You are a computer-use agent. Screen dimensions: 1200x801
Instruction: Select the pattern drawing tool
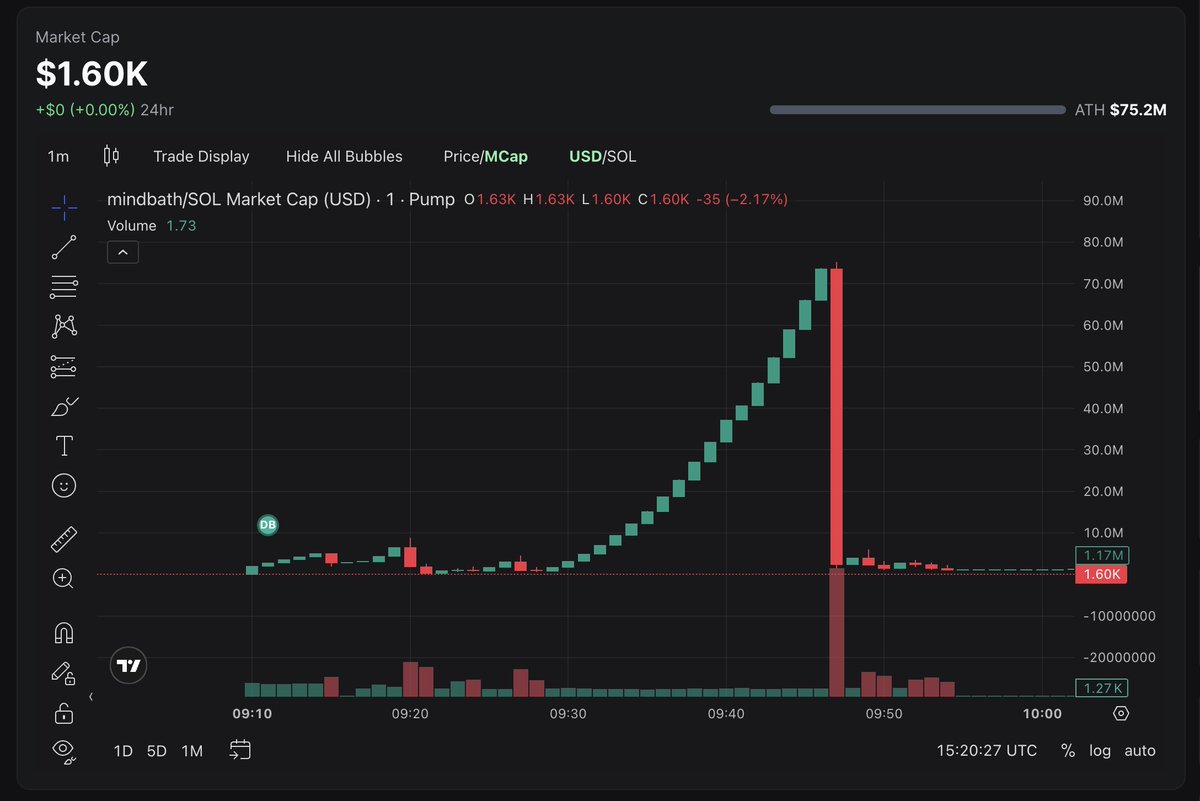pyautogui.click(x=64, y=326)
